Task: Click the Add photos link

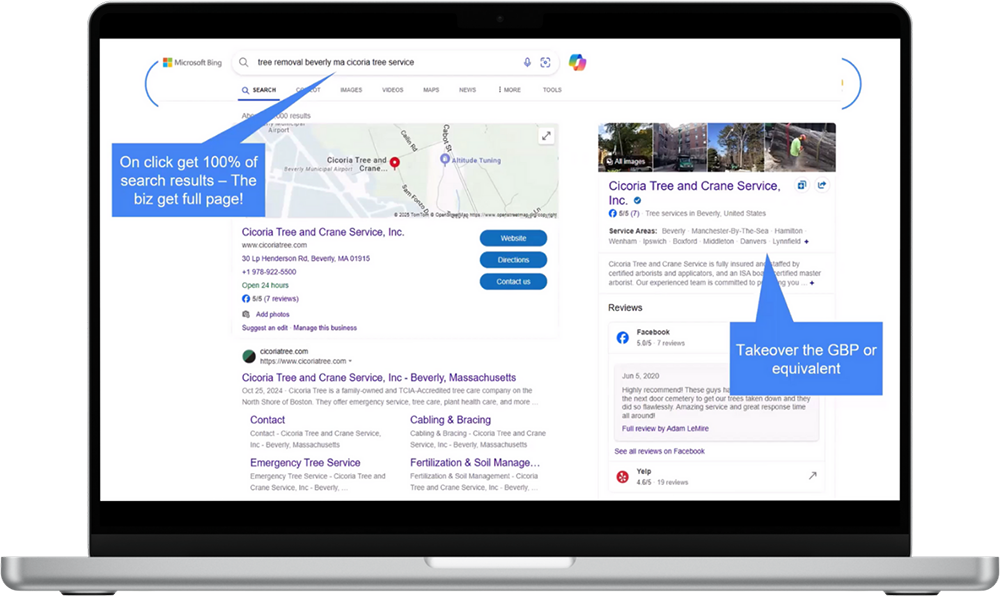Action: [272, 314]
